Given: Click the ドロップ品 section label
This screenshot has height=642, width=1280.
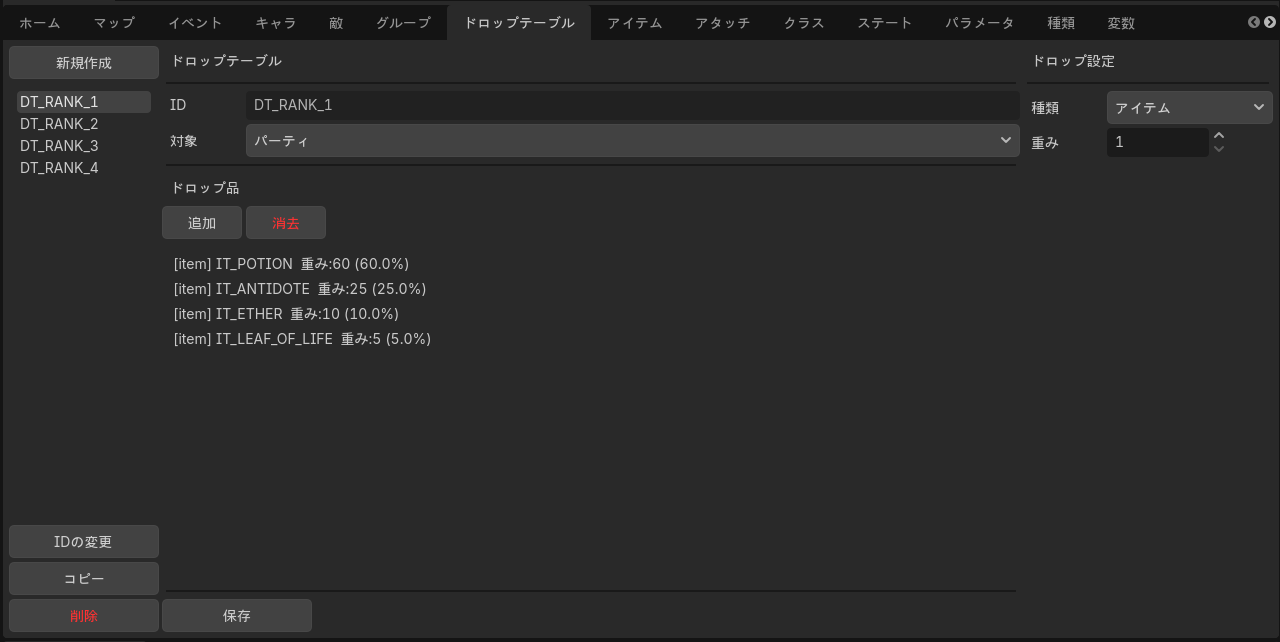Looking at the screenshot, I should click(x=205, y=188).
